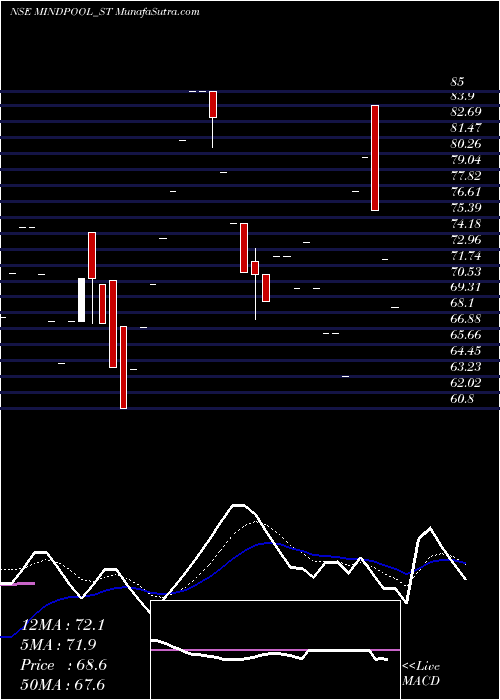The image size is (500, 700).
Task: Click the 71.74 price axis label
Action: click(467, 256)
